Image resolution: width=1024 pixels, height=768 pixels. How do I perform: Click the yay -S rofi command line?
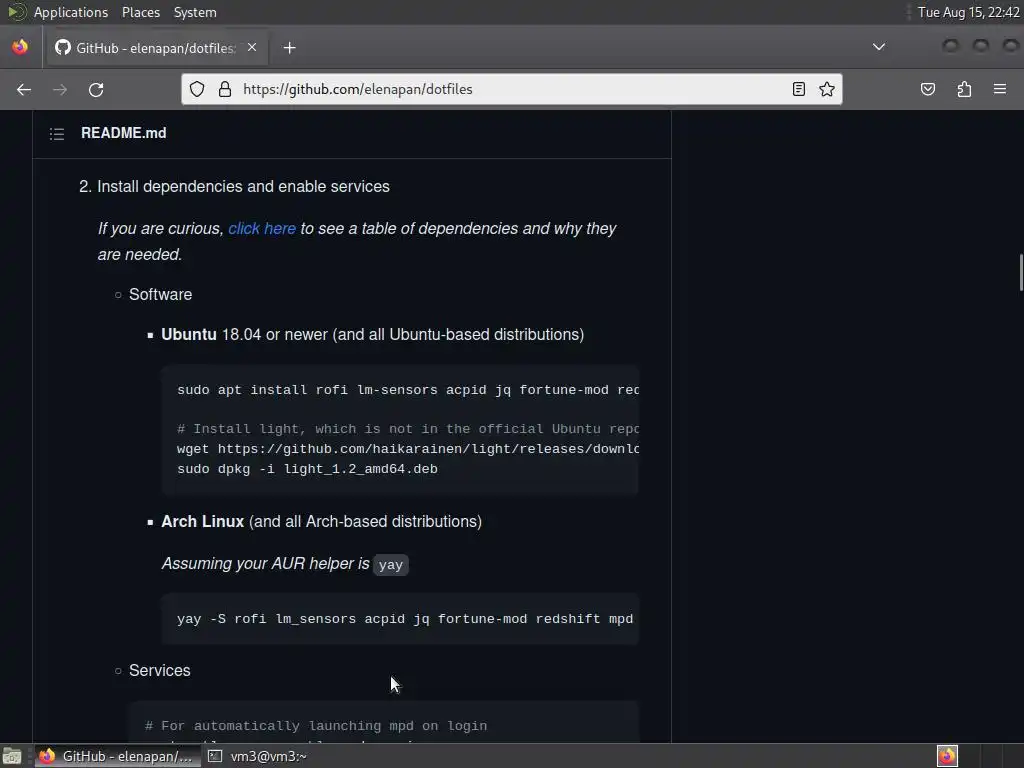point(405,618)
